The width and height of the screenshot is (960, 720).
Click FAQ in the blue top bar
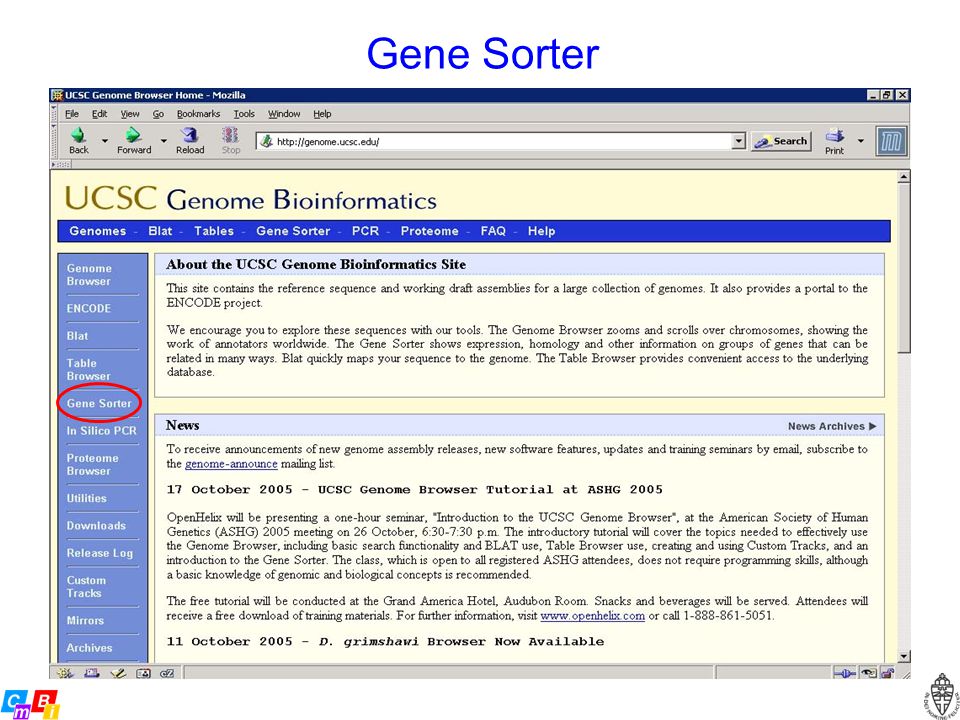pyautogui.click(x=493, y=231)
